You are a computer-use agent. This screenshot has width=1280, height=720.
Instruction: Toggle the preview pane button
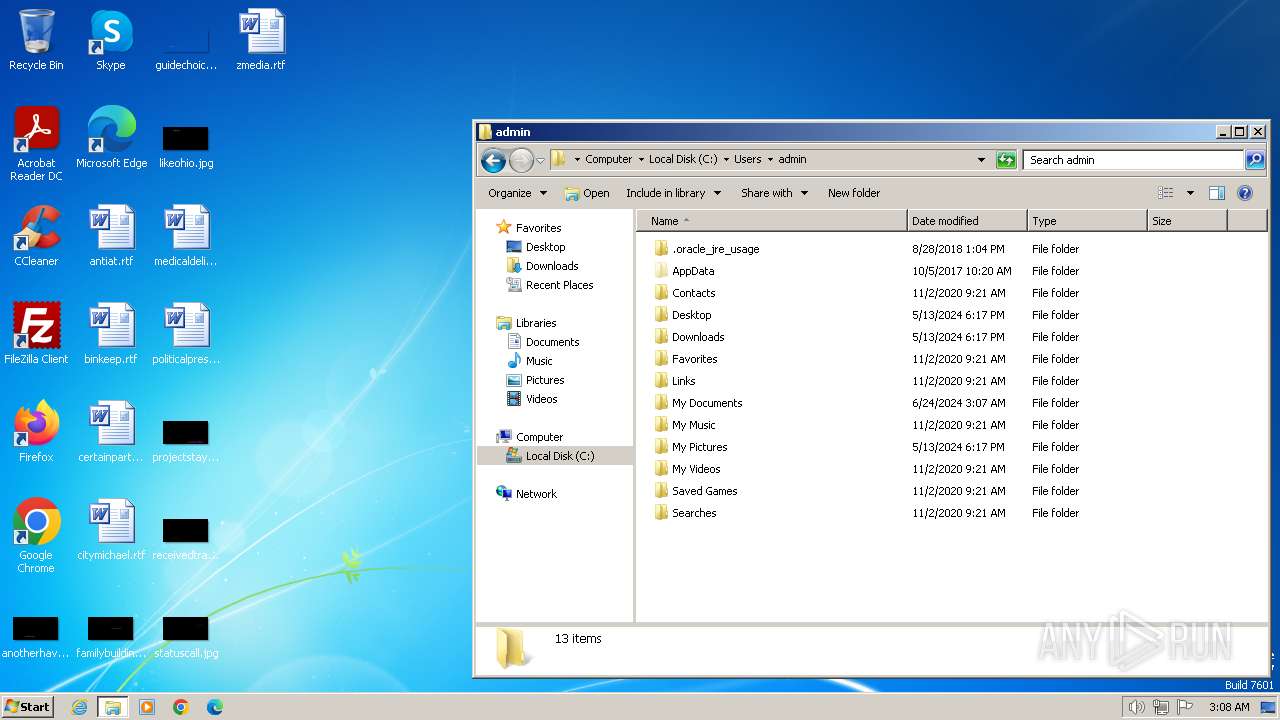[1217, 193]
